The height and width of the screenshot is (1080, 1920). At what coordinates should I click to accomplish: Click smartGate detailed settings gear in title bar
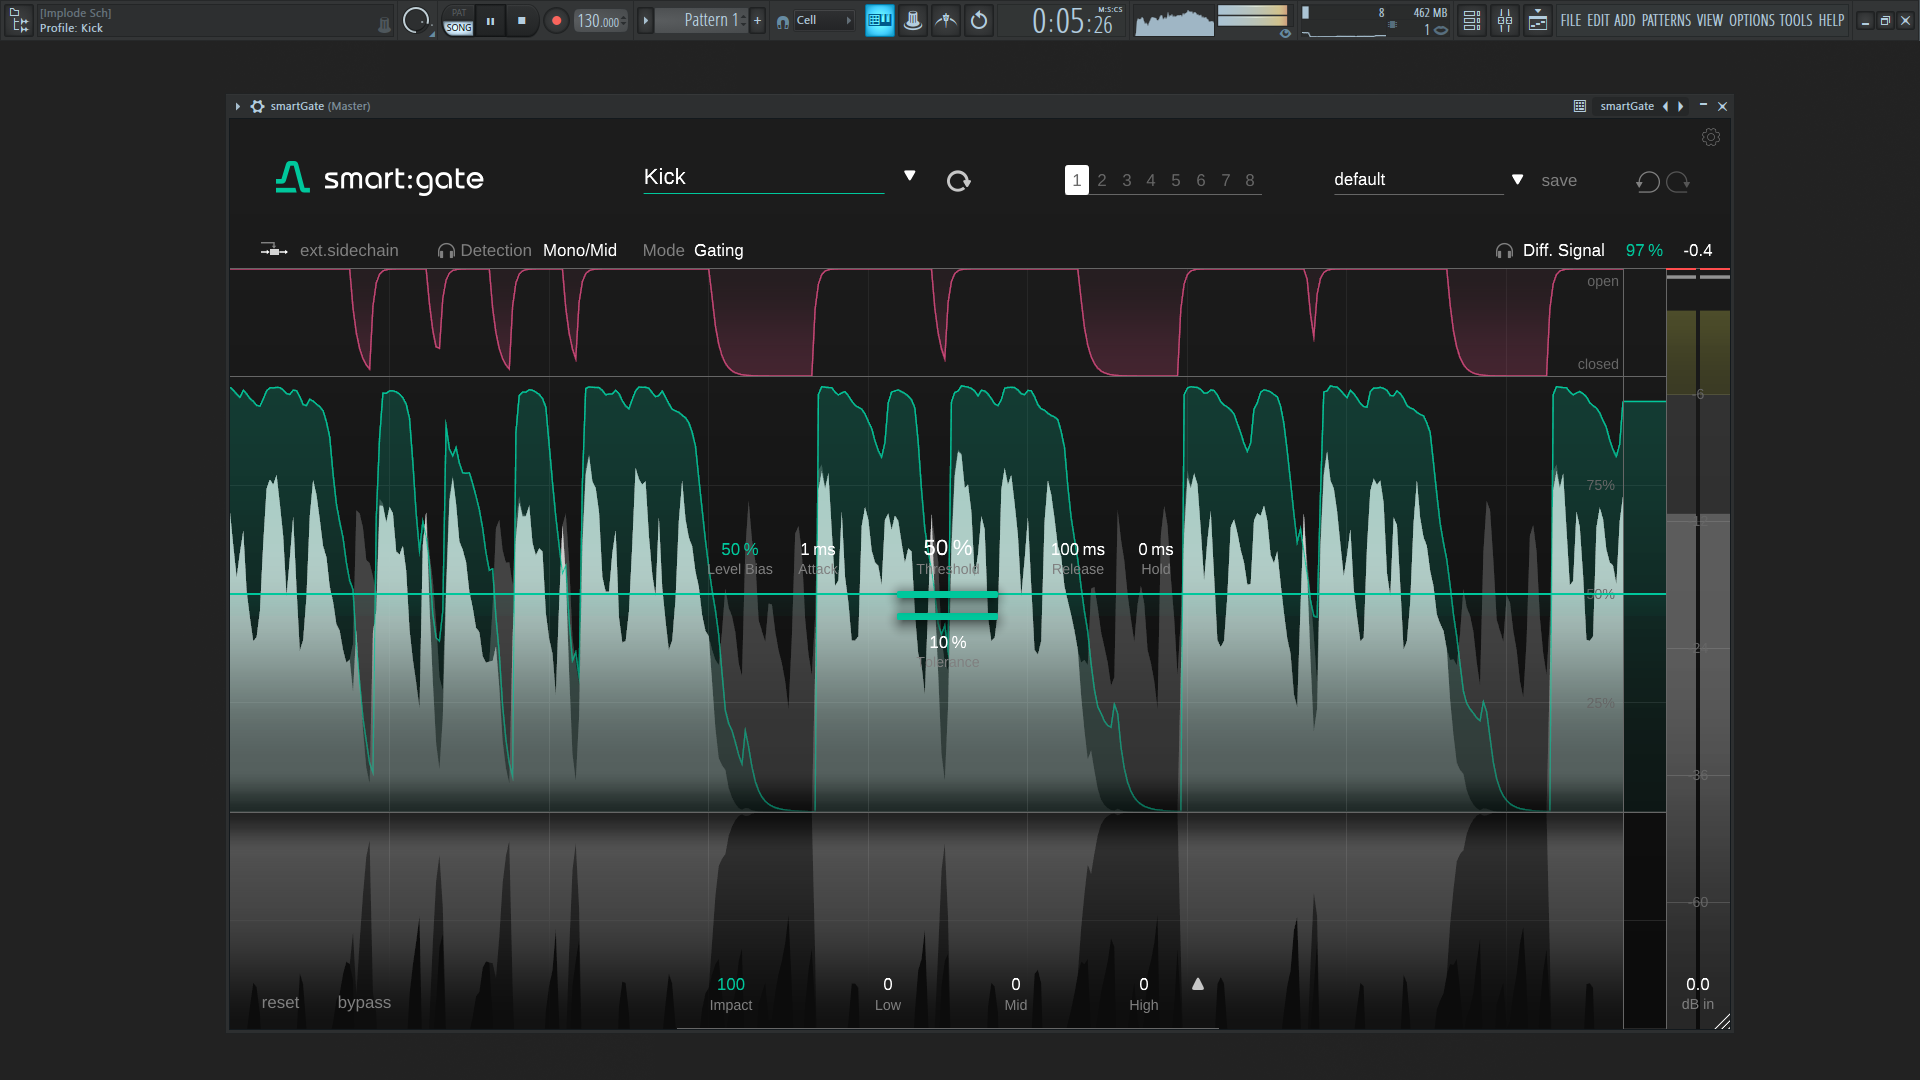(258, 106)
